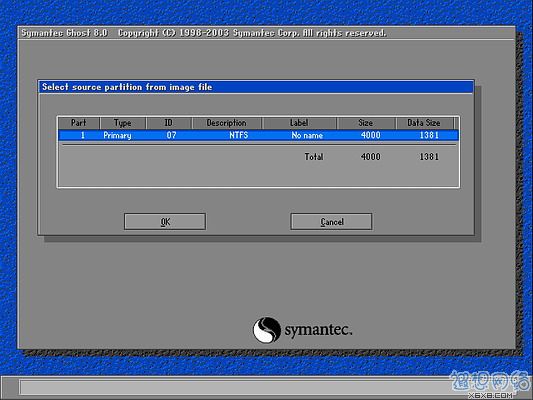Screen dimensions: 533x400
Task: Click the Description column header
Action: click(x=227, y=123)
